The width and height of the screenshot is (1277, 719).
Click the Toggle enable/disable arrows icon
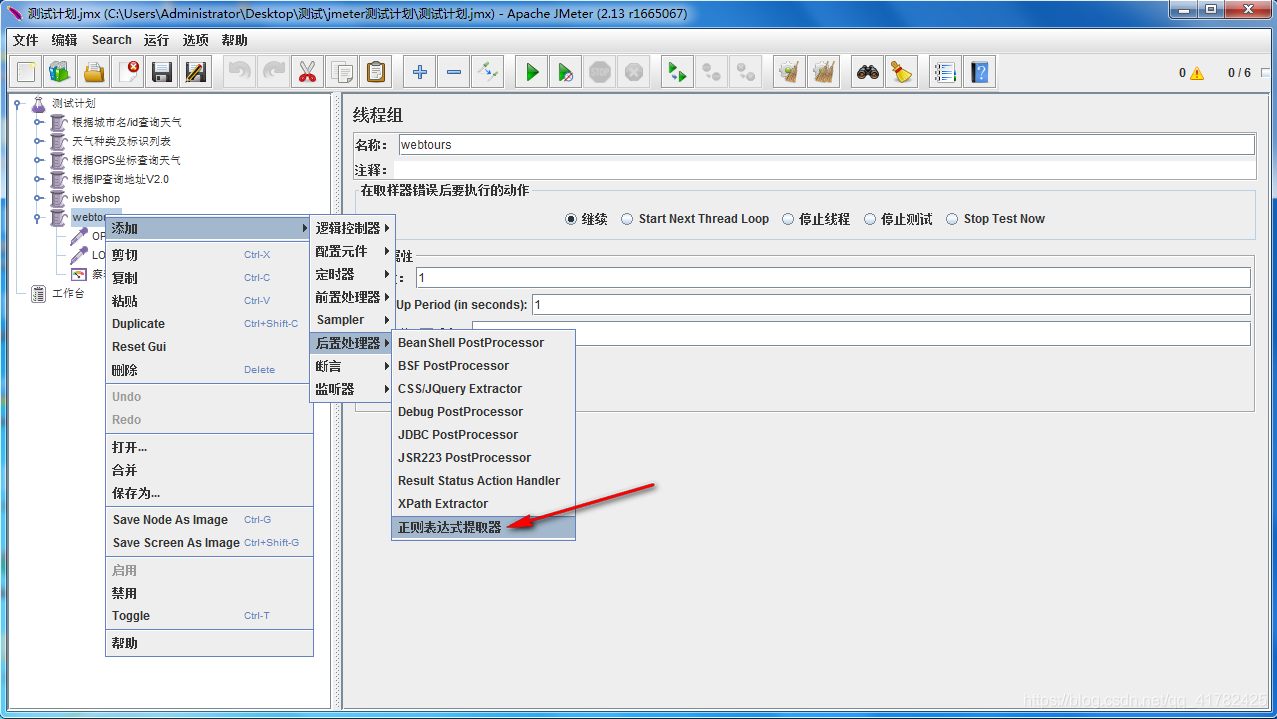[x=488, y=72]
